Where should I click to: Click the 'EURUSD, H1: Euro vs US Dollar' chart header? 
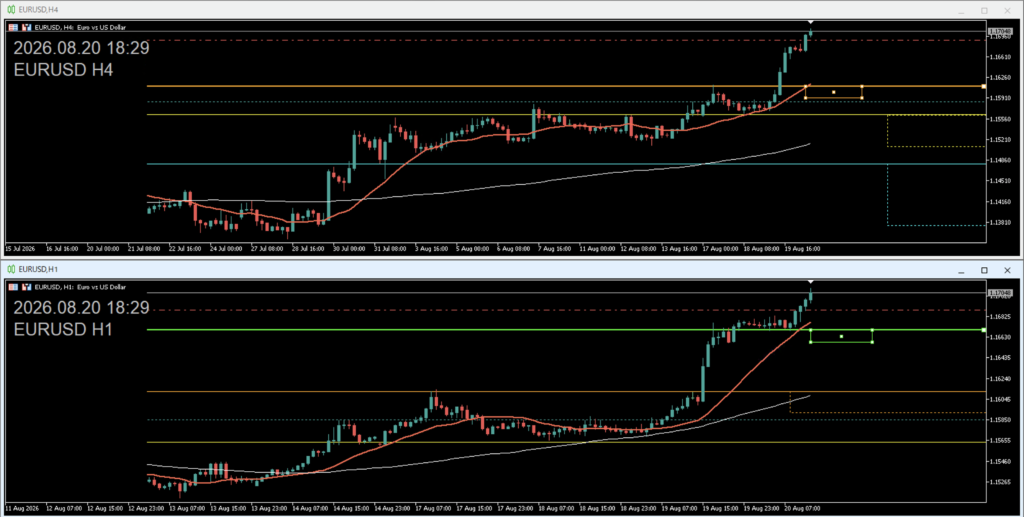(x=80, y=287)
